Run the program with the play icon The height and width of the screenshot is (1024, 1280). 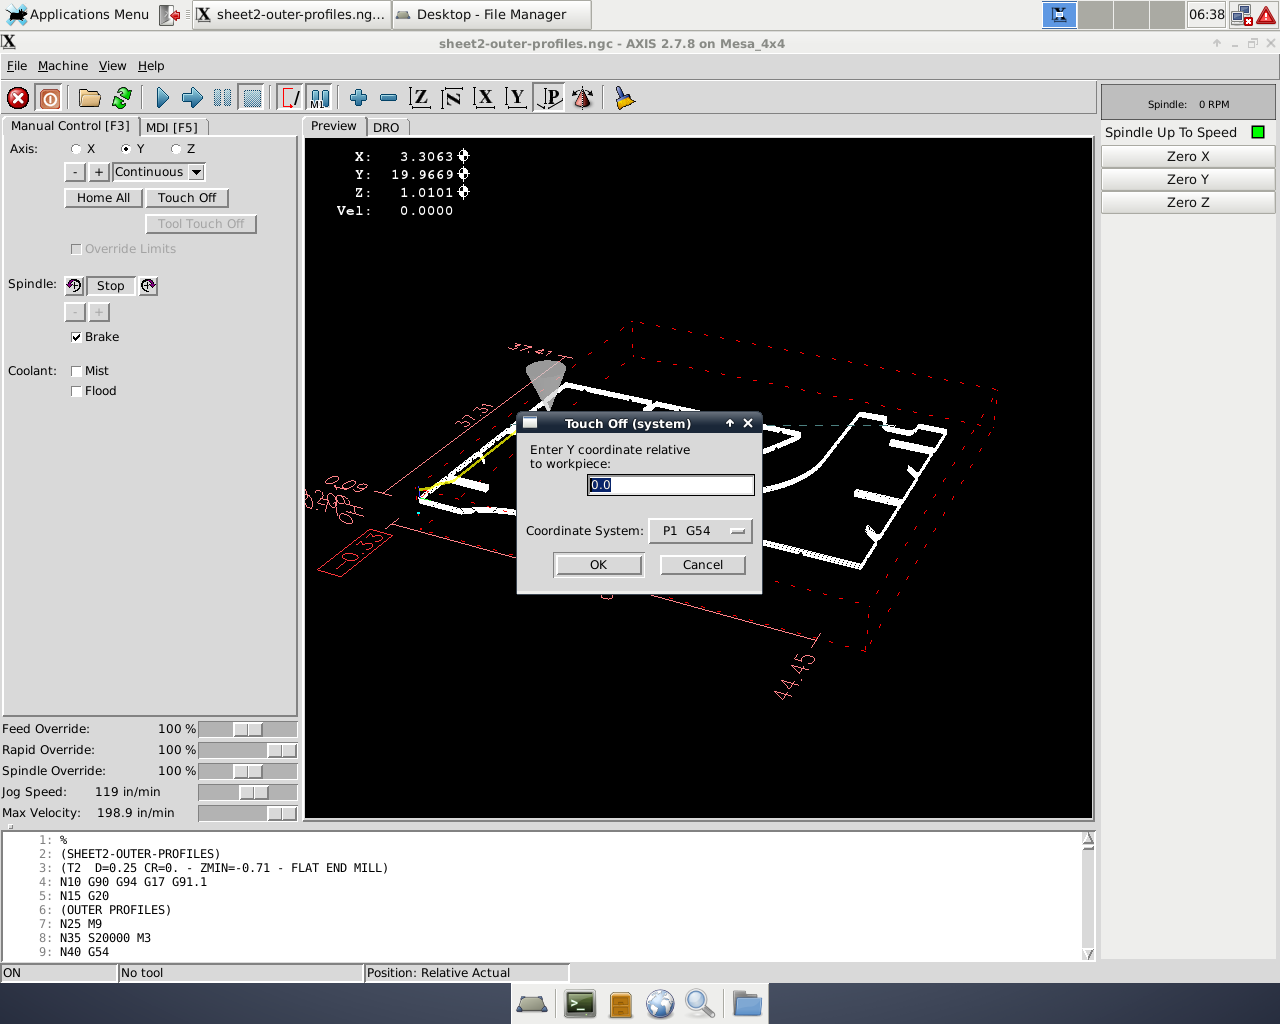[x=162, y=98]
